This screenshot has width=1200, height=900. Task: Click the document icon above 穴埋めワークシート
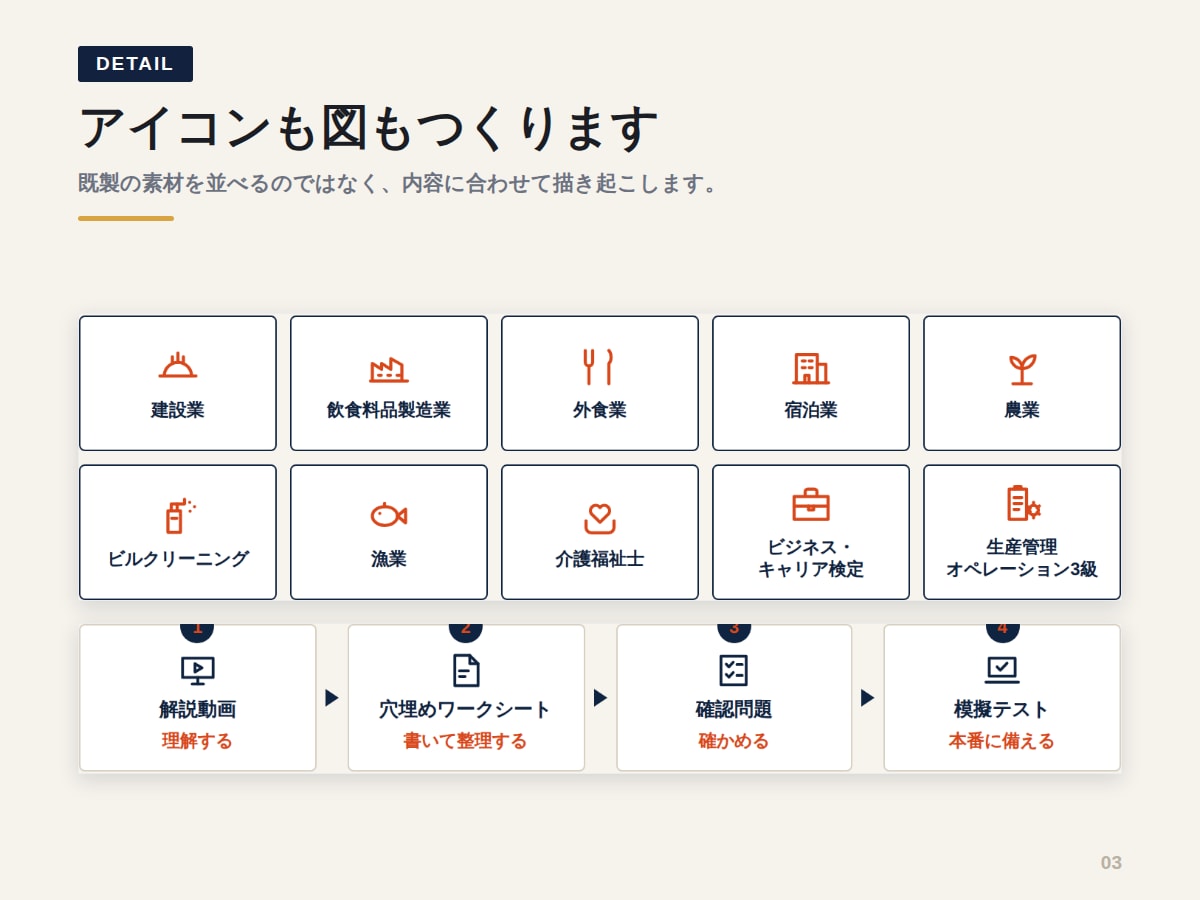[466, 670]
